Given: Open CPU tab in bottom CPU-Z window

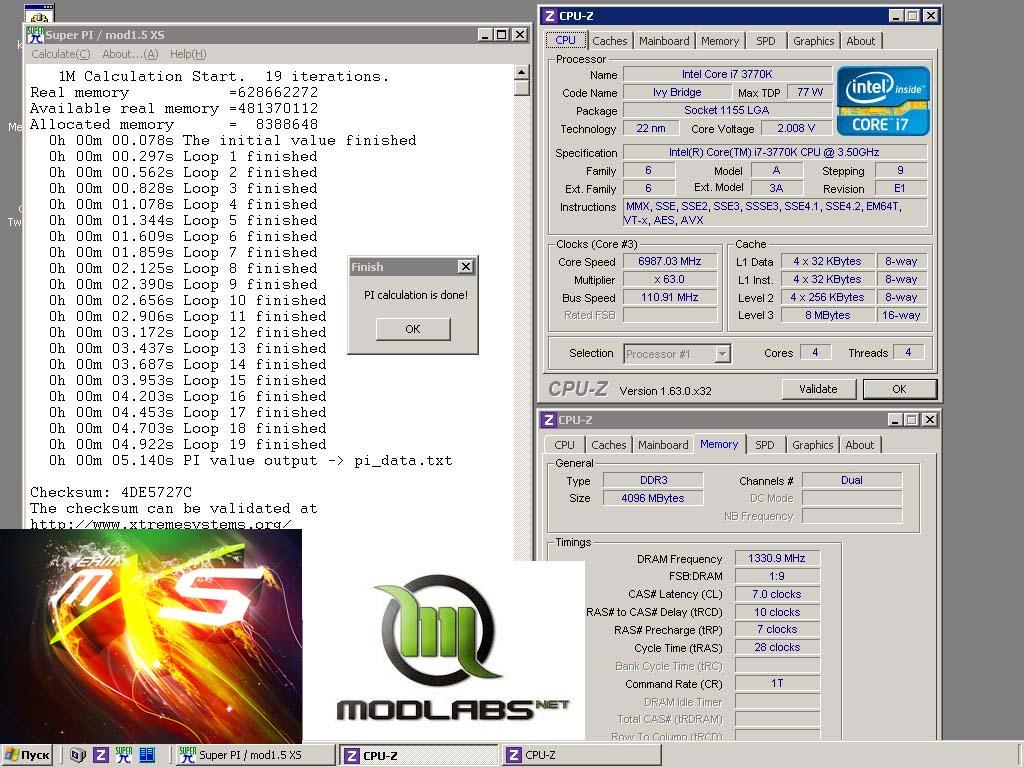Looking at the screenshot, I should (x=564, y=445).
